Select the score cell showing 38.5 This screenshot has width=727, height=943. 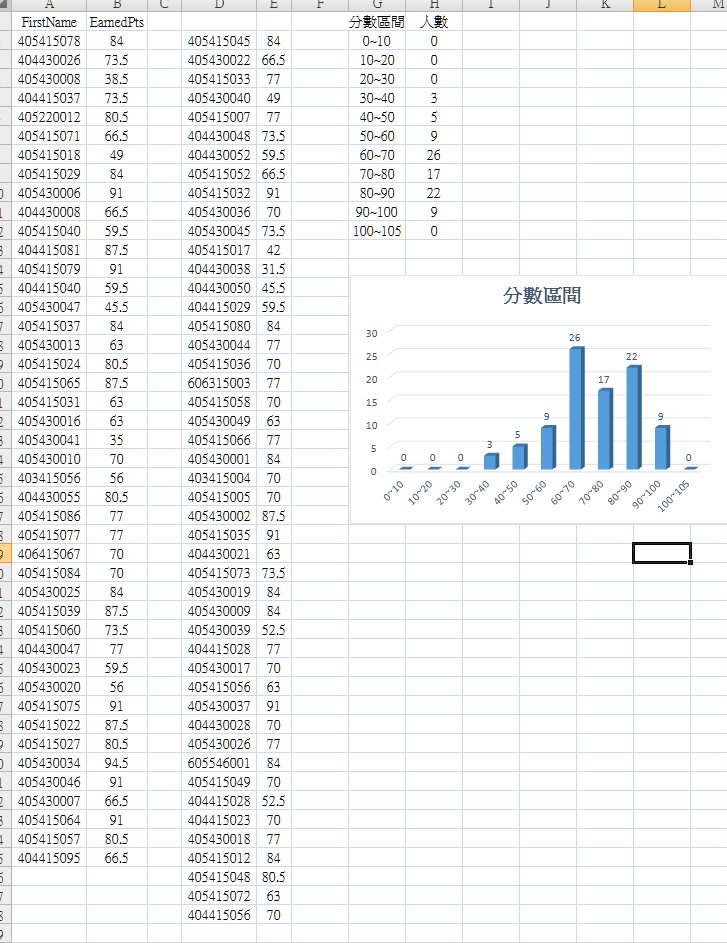(116, 79)
